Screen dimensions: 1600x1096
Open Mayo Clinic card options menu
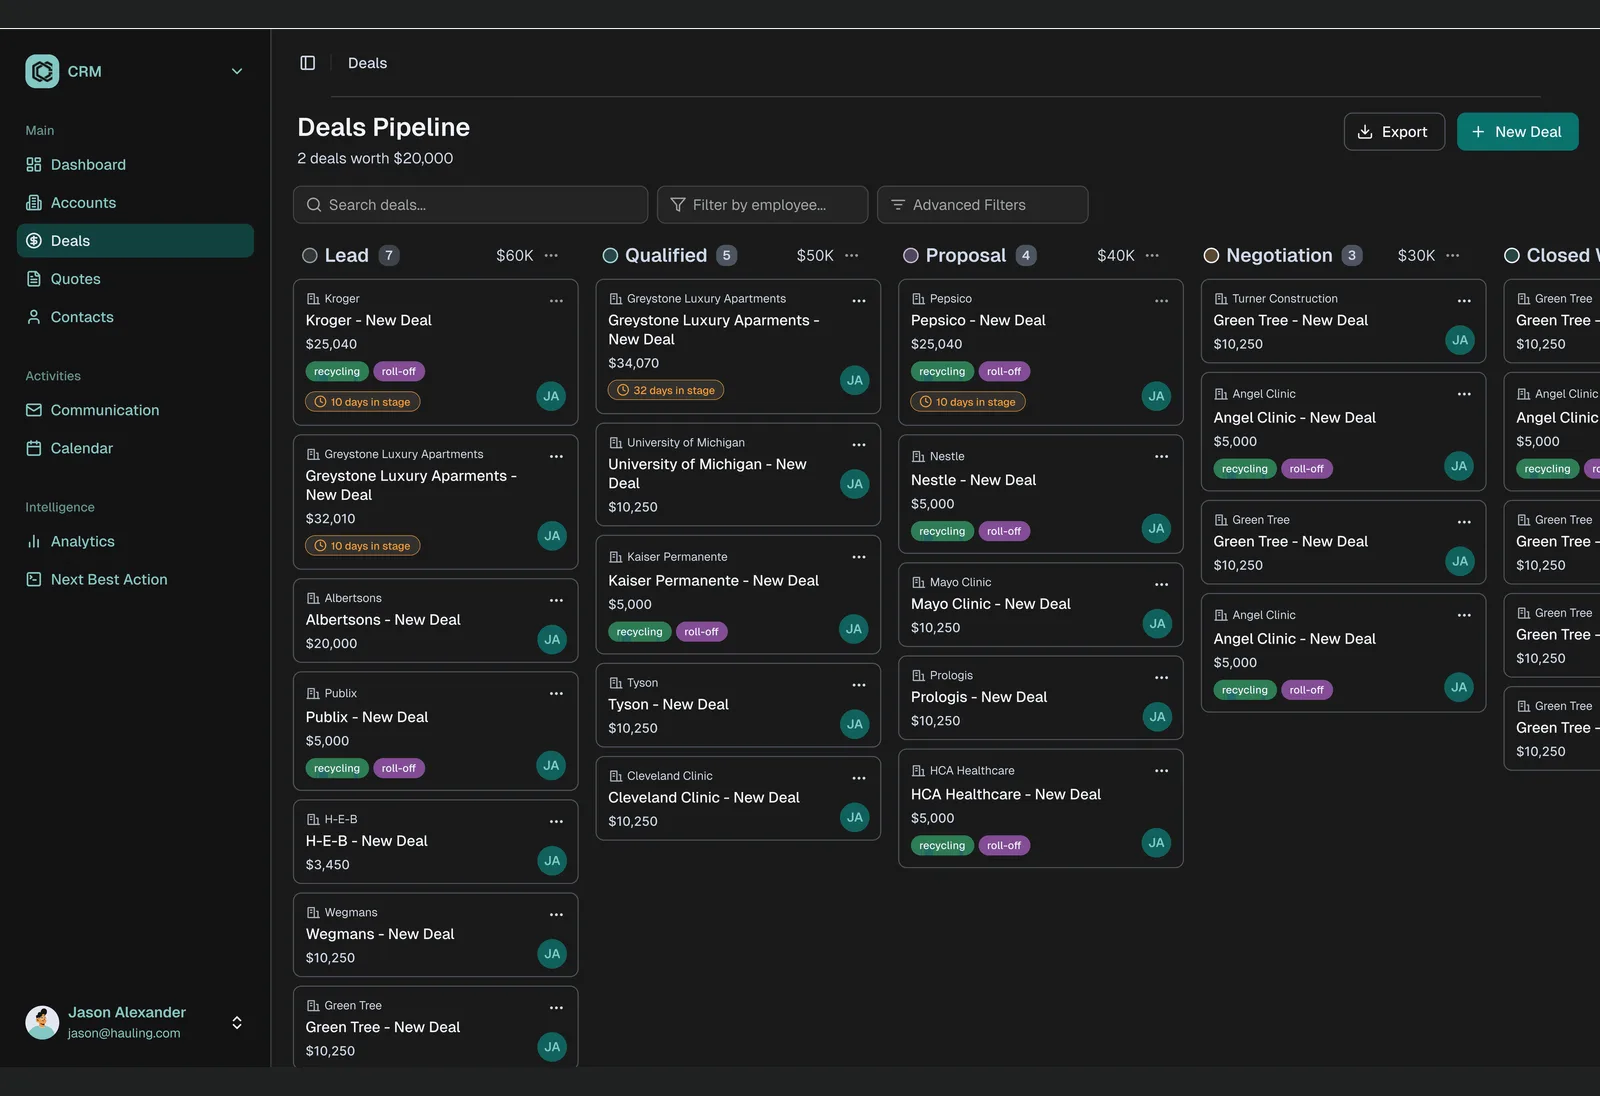coord(1161,584)
